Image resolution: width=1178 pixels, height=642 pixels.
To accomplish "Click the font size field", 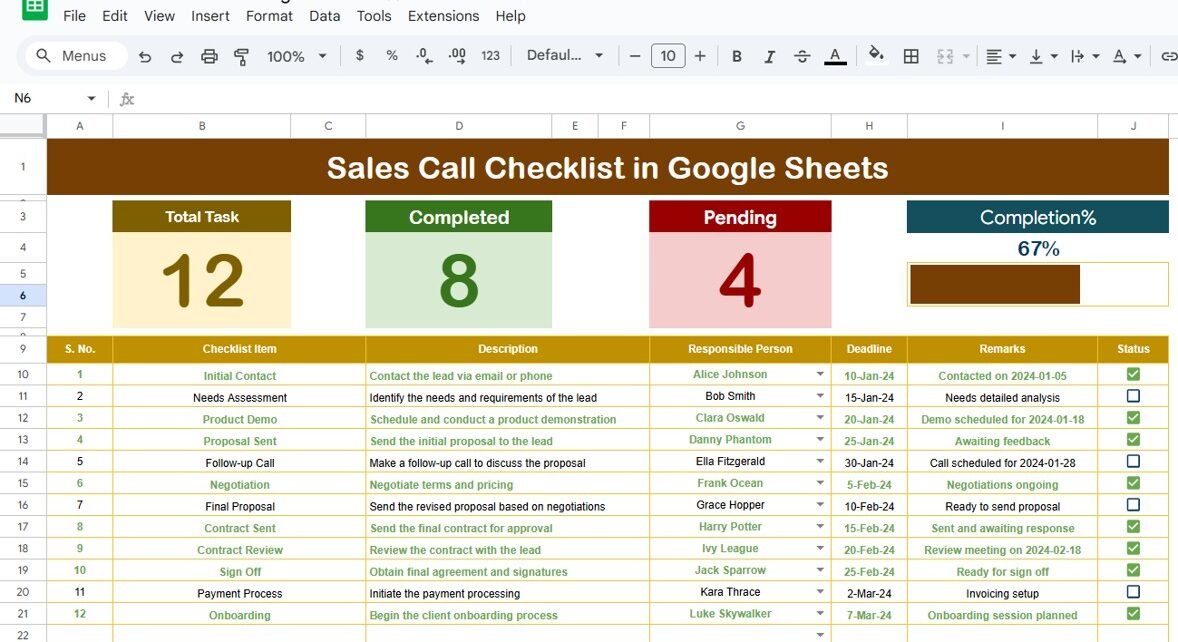I will click(x=668, y=56).
